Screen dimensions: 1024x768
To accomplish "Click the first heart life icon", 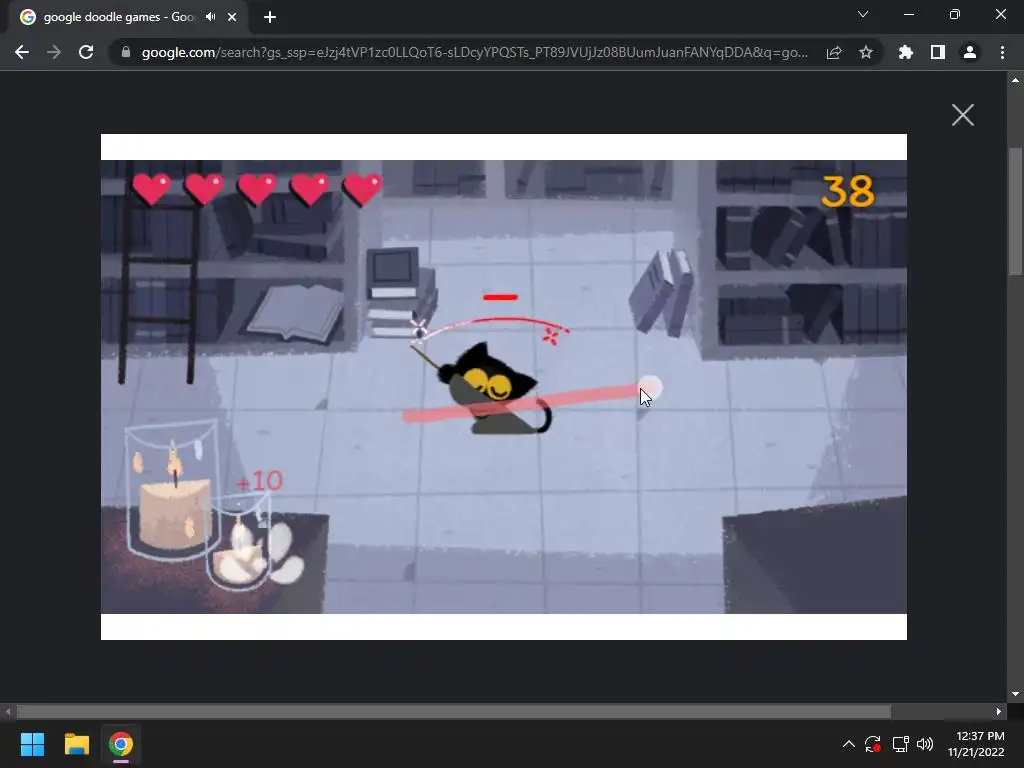I will 152,189.
